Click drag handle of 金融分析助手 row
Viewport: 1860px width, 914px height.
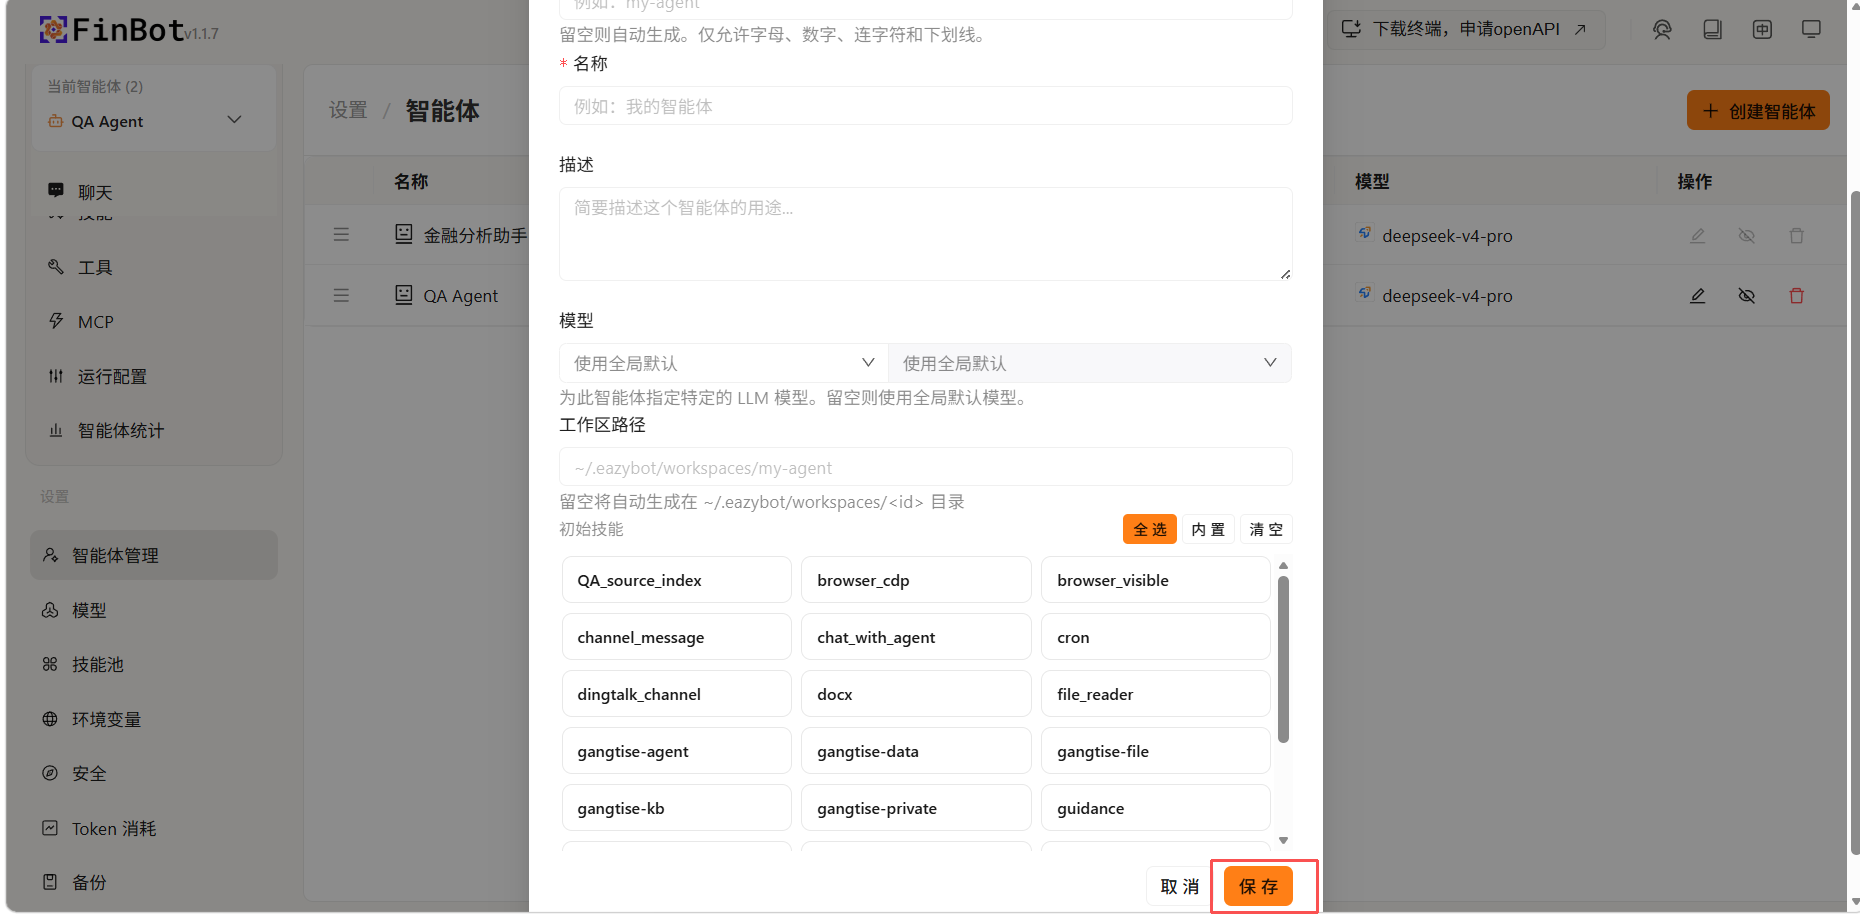click(x=341, y=235)
